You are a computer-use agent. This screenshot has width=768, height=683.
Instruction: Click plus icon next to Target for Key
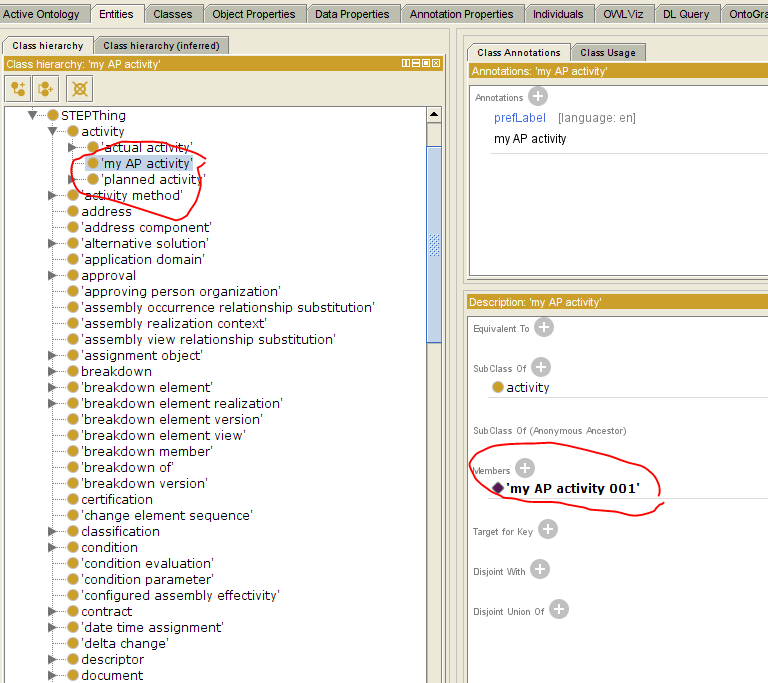[548, 529]
